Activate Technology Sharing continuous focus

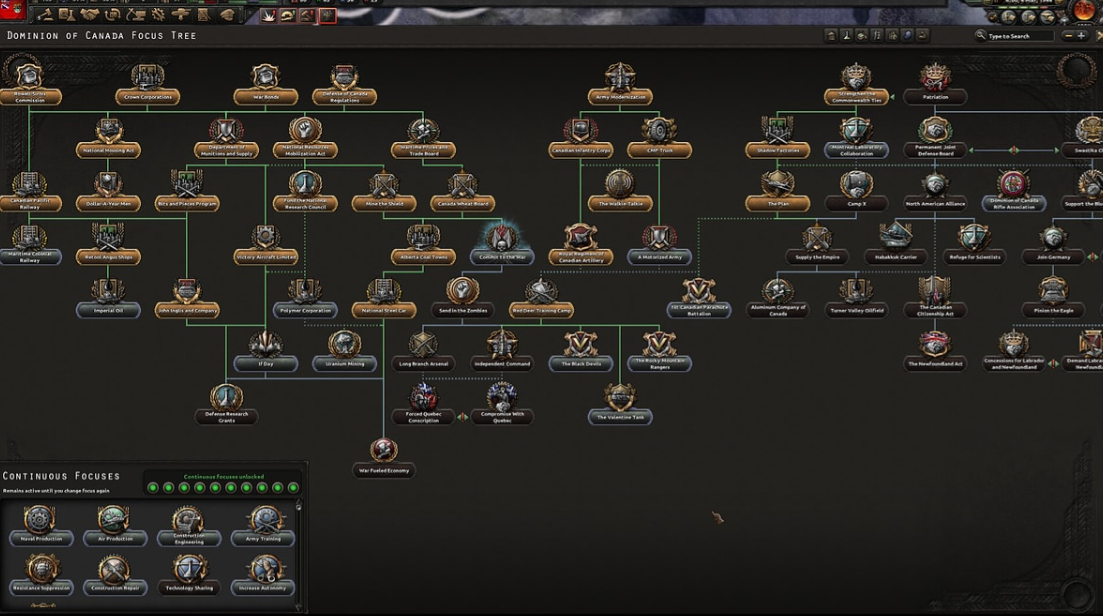pyautogui.click(x=189, y=576)
